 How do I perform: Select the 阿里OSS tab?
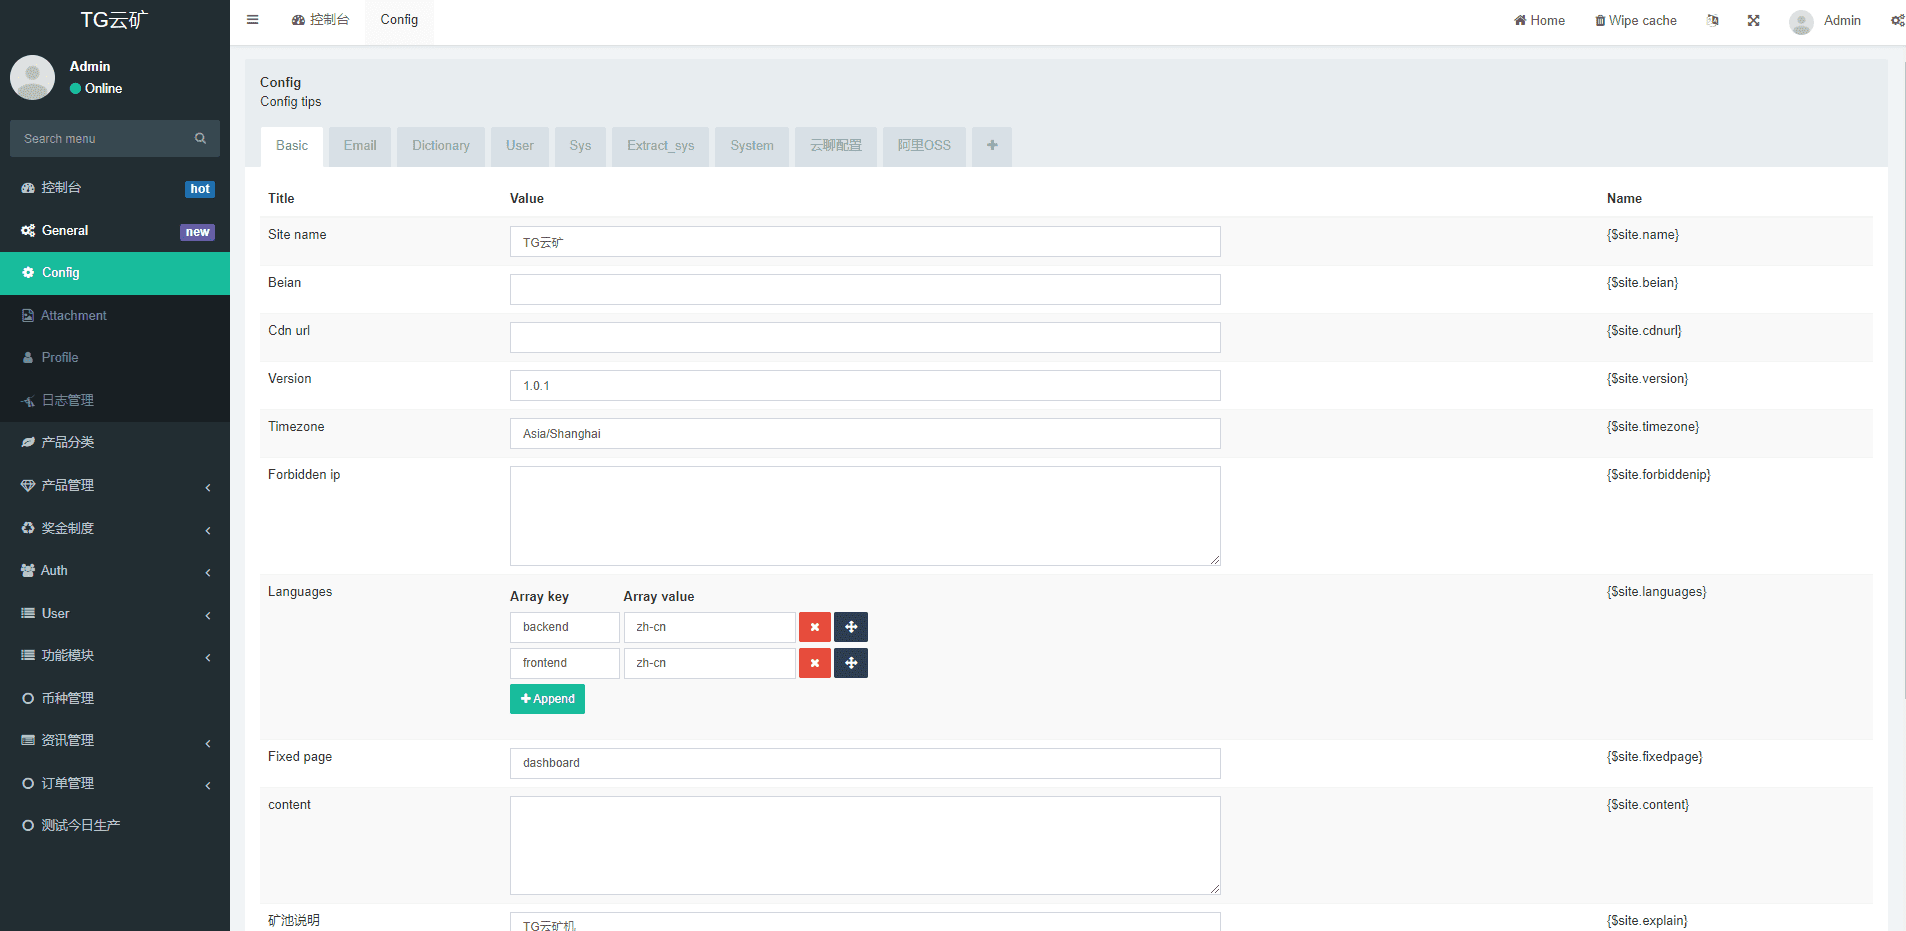coord(924,146)
